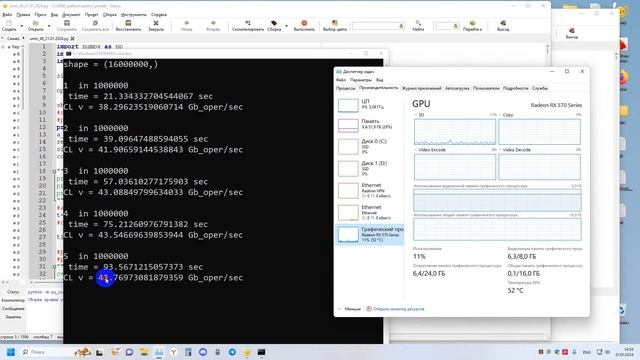Click the Найти (Find) toolbar icon

click(418, 26)
